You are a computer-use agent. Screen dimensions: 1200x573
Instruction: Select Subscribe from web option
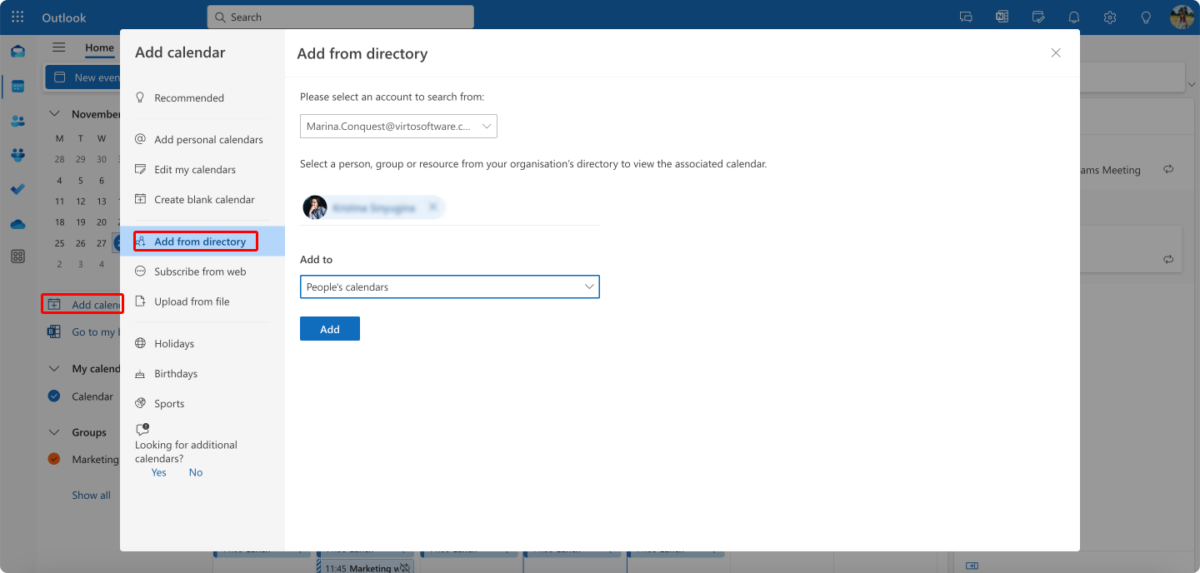(x=200, y=271)
